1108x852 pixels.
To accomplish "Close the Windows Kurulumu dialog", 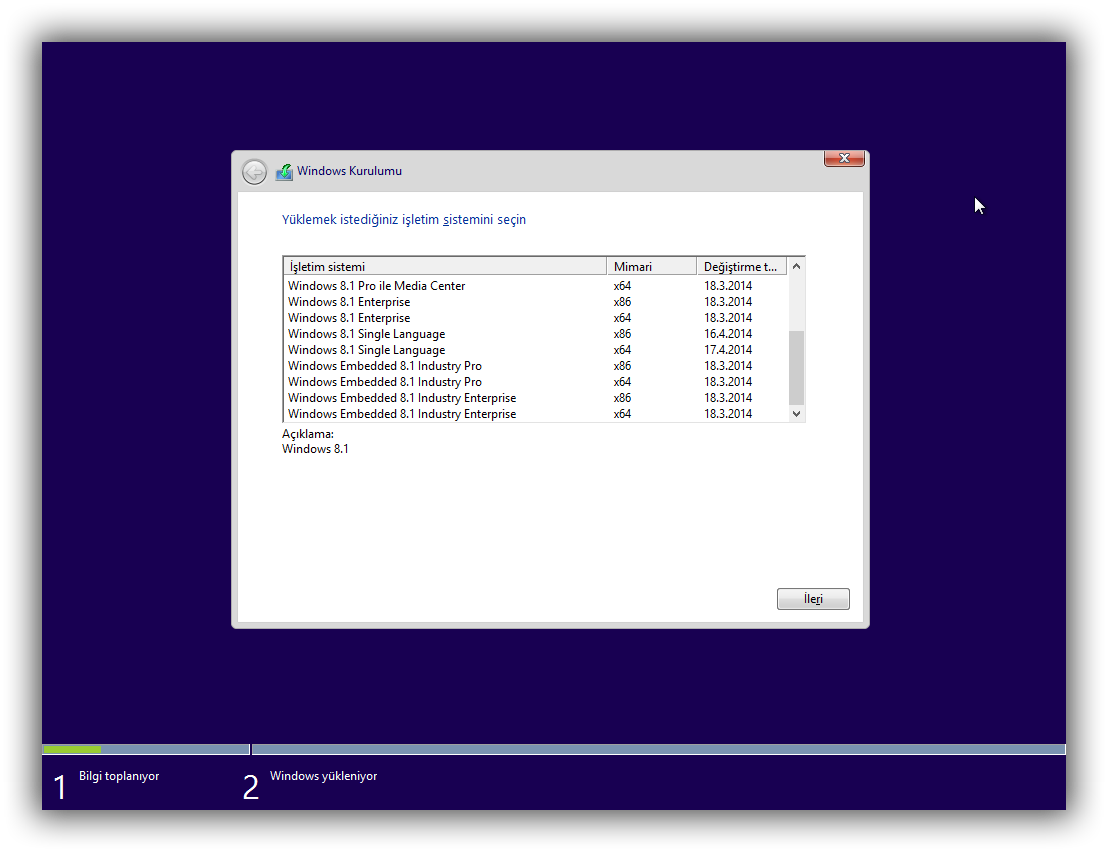I will [844, 158].
